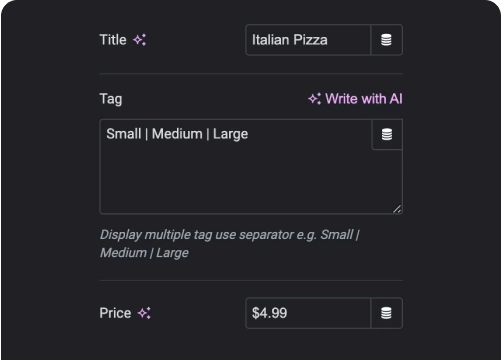Place cursor after $4.99 in Price field
Image resolution: width=501 pixels, height=360 pixels.
[288, 313]
